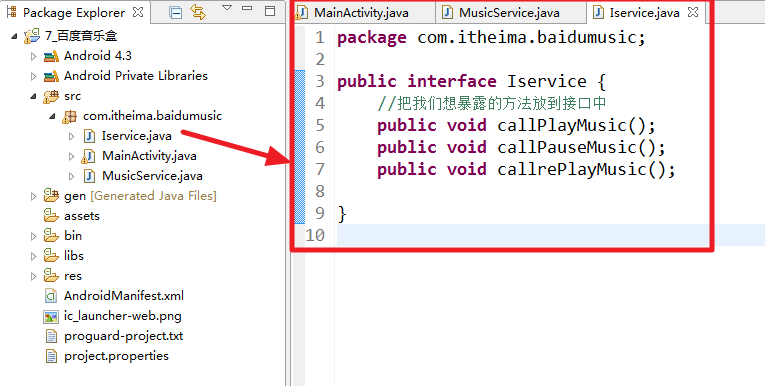Screen dimensions: 765x386
Task: Select the Iservice.java editor tab
Action: (x=644, y=13)
